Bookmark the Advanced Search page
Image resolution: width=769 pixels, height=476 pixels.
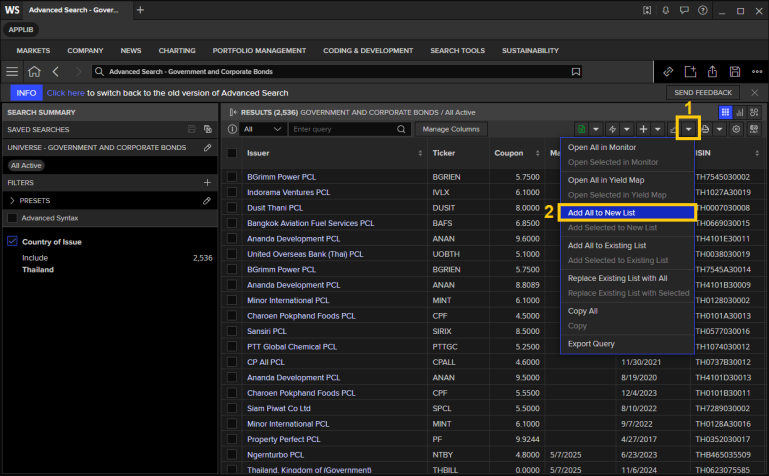pyautogui.click(x=576, y=72)
